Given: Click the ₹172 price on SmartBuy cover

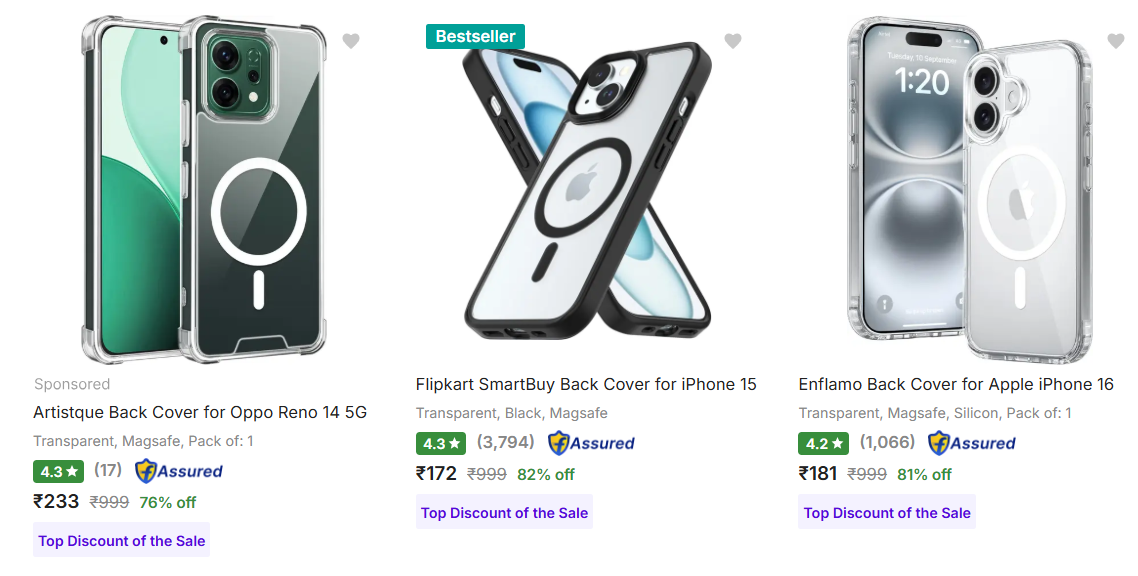Looking at the screenshot, I should 437,473.
